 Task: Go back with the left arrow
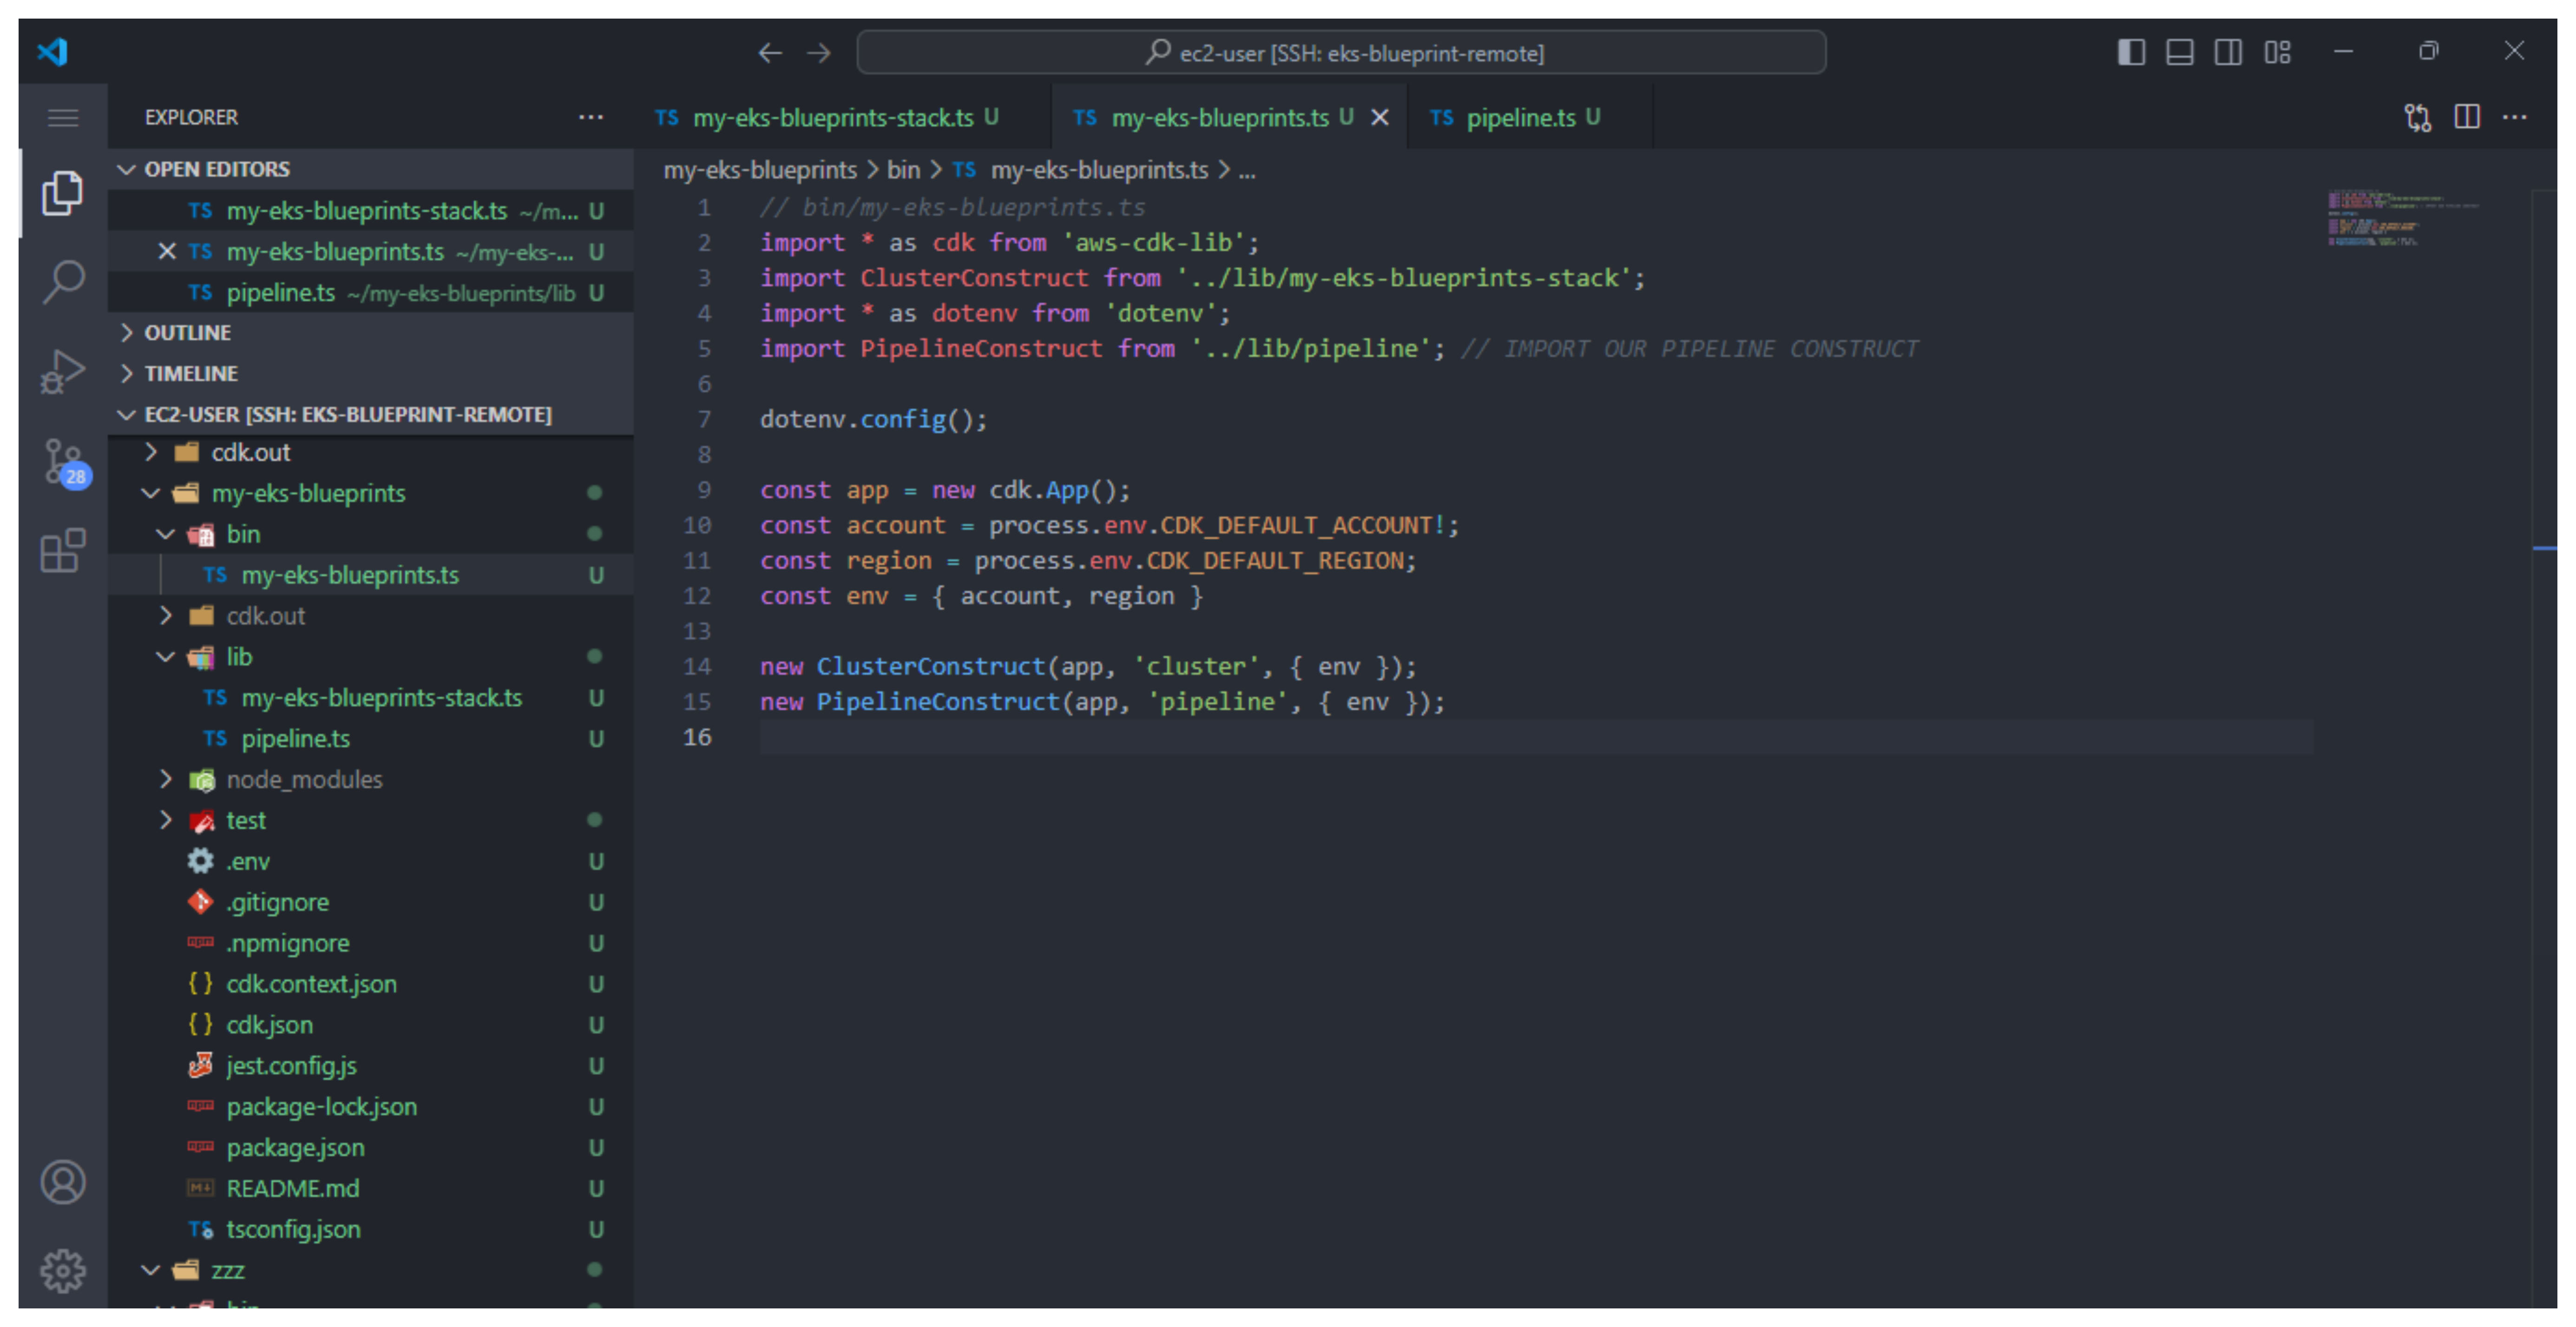[x=769, y=53]
